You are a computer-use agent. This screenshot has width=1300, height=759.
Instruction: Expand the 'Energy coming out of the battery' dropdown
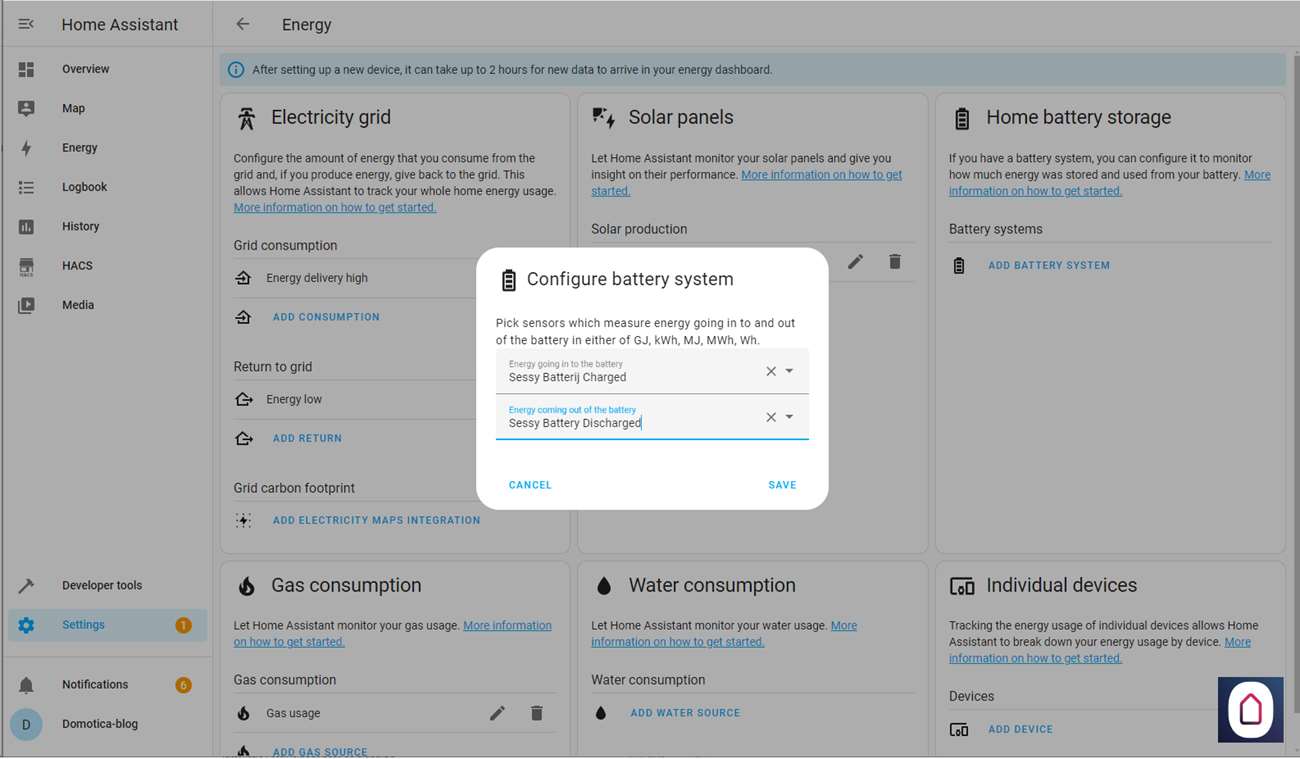tap(789, 417)
